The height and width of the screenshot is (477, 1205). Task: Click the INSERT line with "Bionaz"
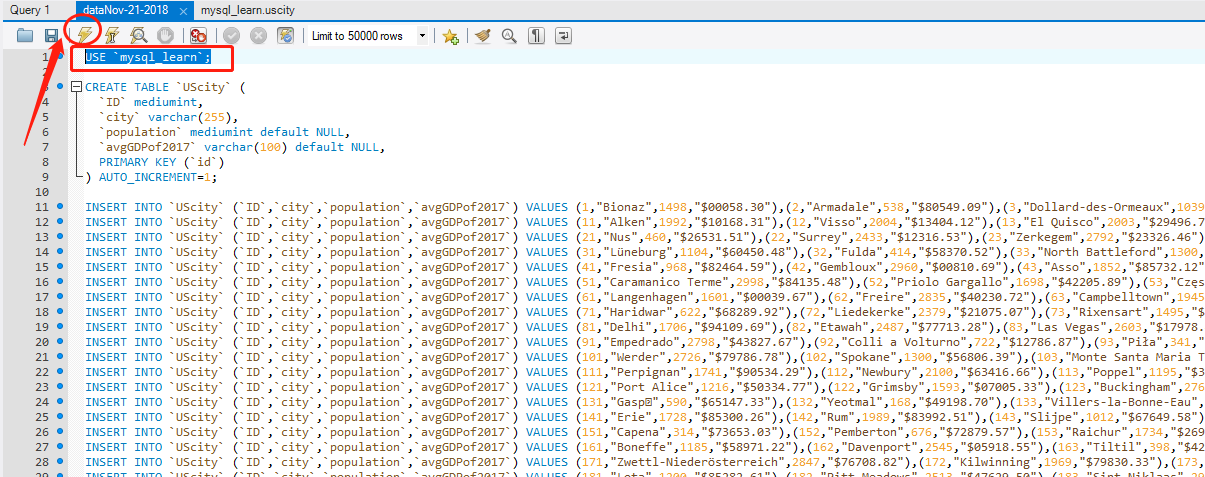click(644, 207)
